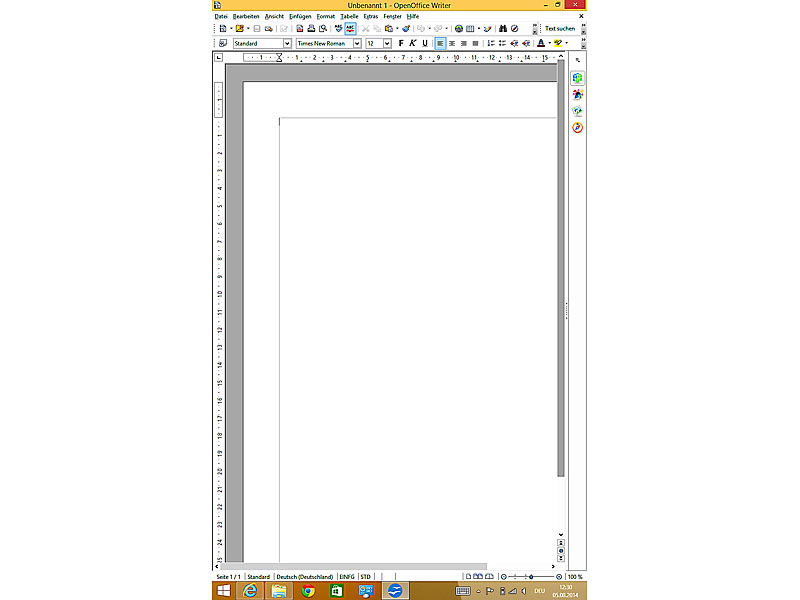Open the Navigator sidebar compass icon
Viewport: 800px width, 600px height.
pos(577,128)
